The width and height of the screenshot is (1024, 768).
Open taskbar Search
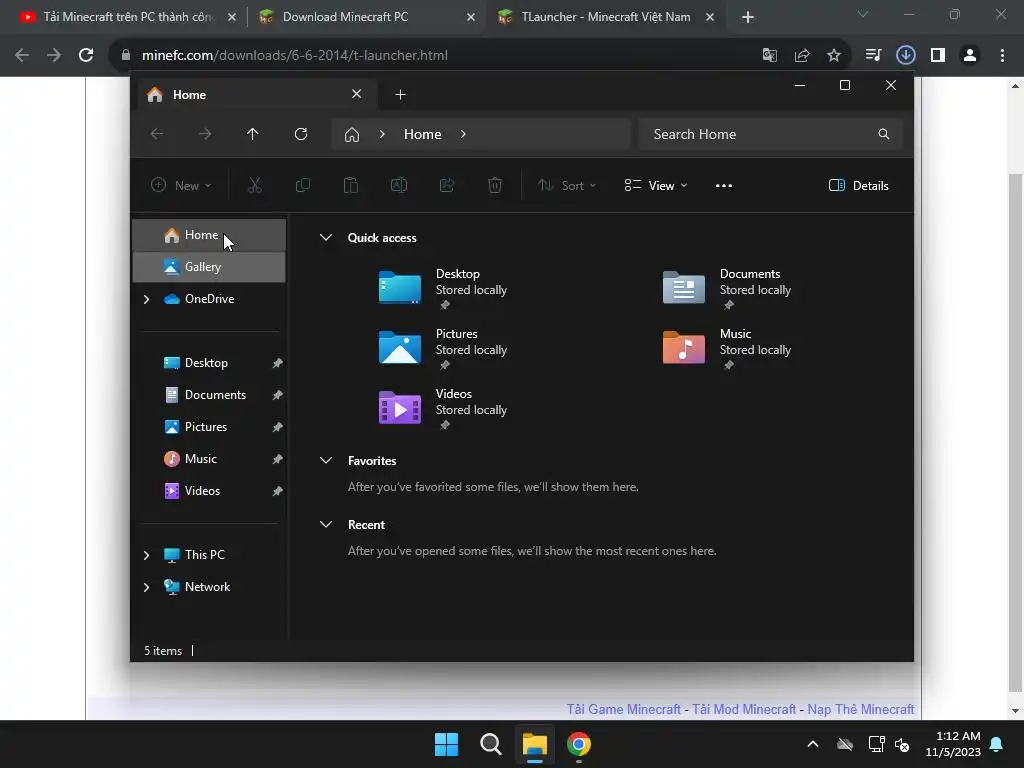point(490,744)
